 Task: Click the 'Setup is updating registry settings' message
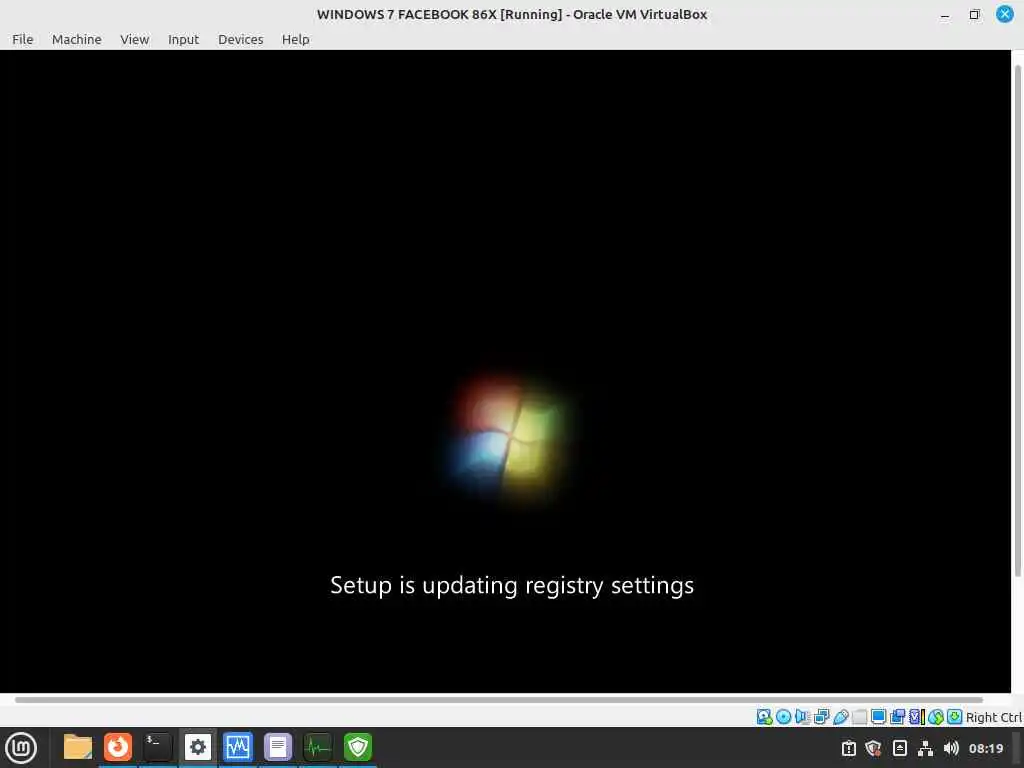click(512, 586)
